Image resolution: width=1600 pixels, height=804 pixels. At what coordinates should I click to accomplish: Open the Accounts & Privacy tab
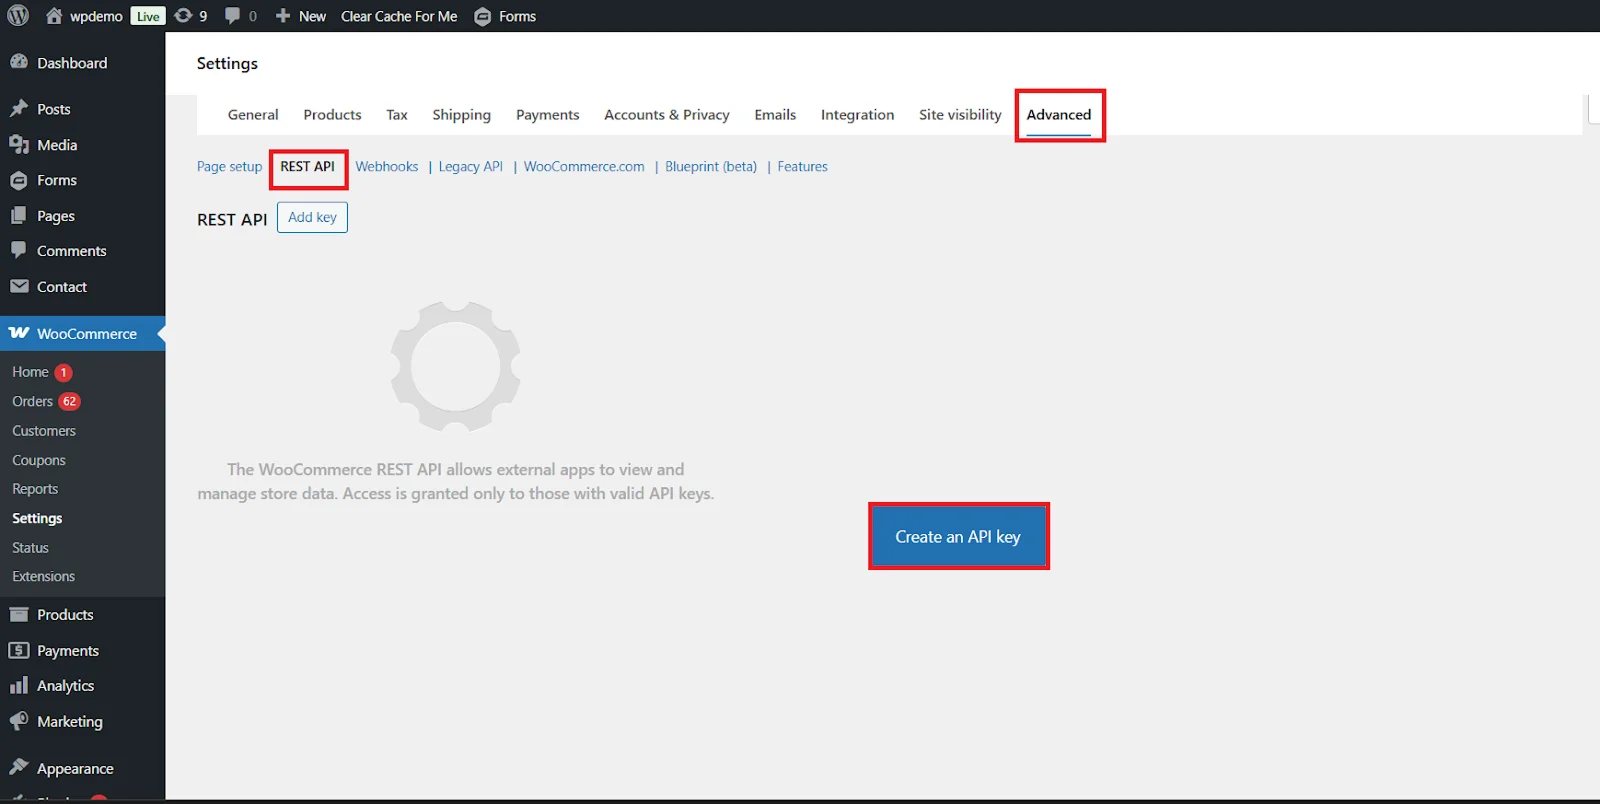[x=667, y=115]
